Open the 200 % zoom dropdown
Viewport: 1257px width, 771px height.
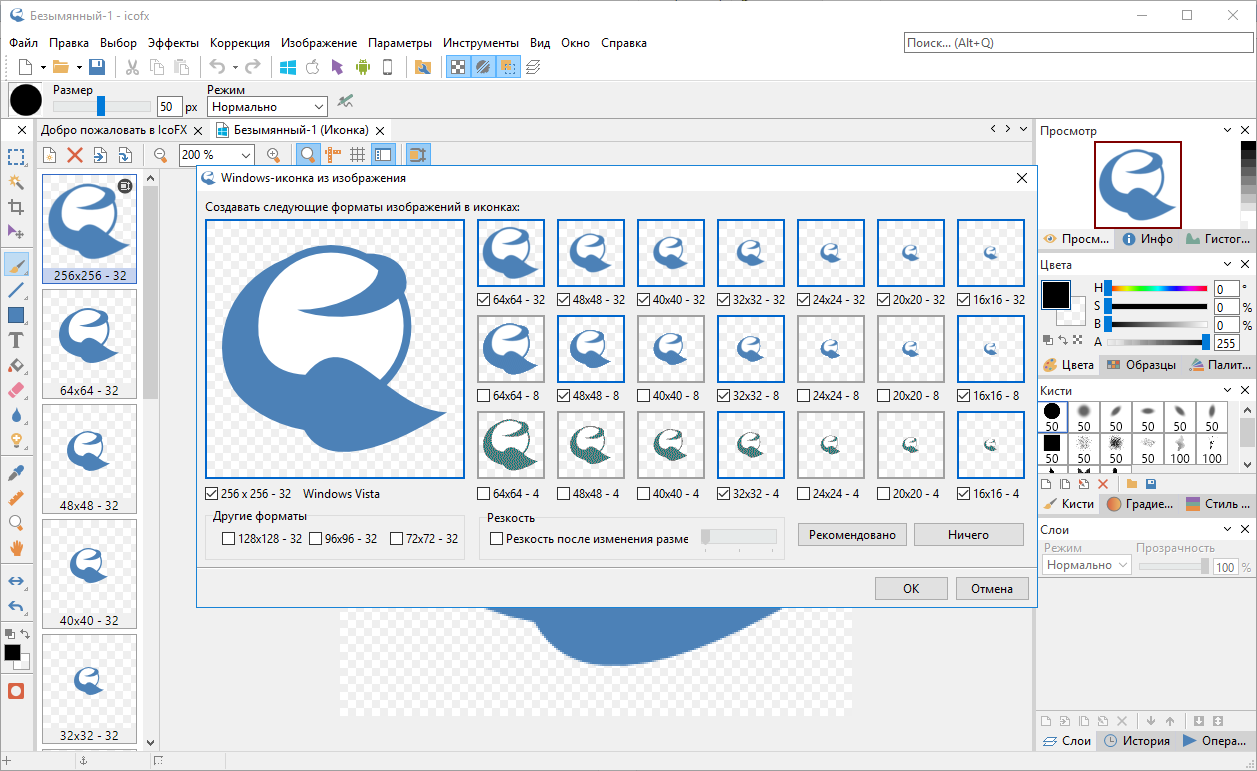coord(216,155)
